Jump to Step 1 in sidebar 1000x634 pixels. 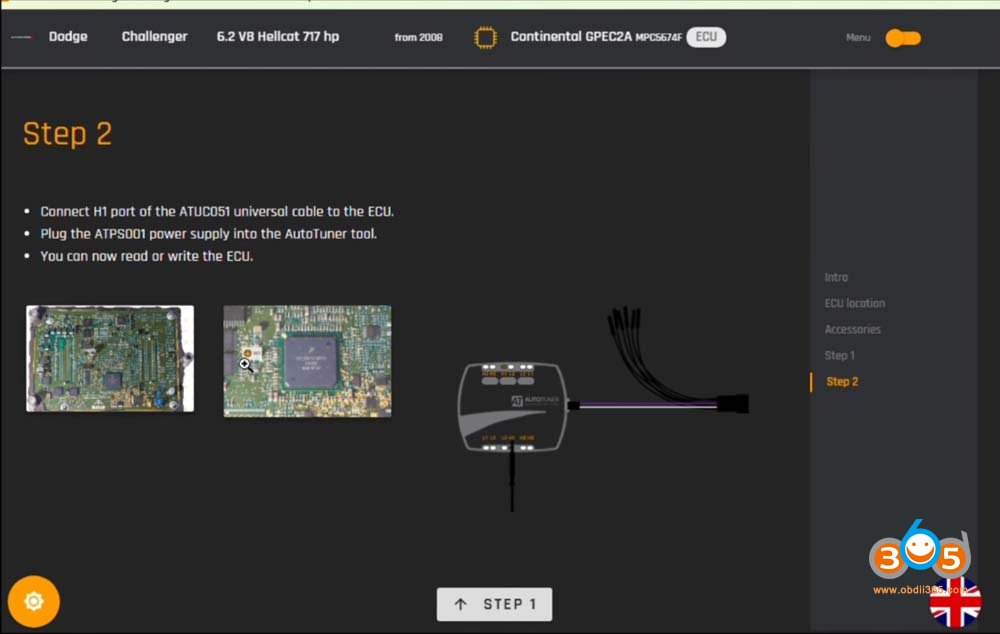(839, 356)
